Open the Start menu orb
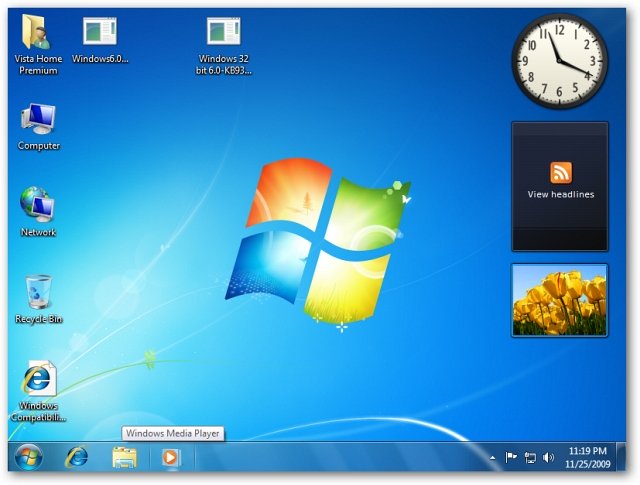The width and height of the screenshot is (640, 485). click(29, 457)
